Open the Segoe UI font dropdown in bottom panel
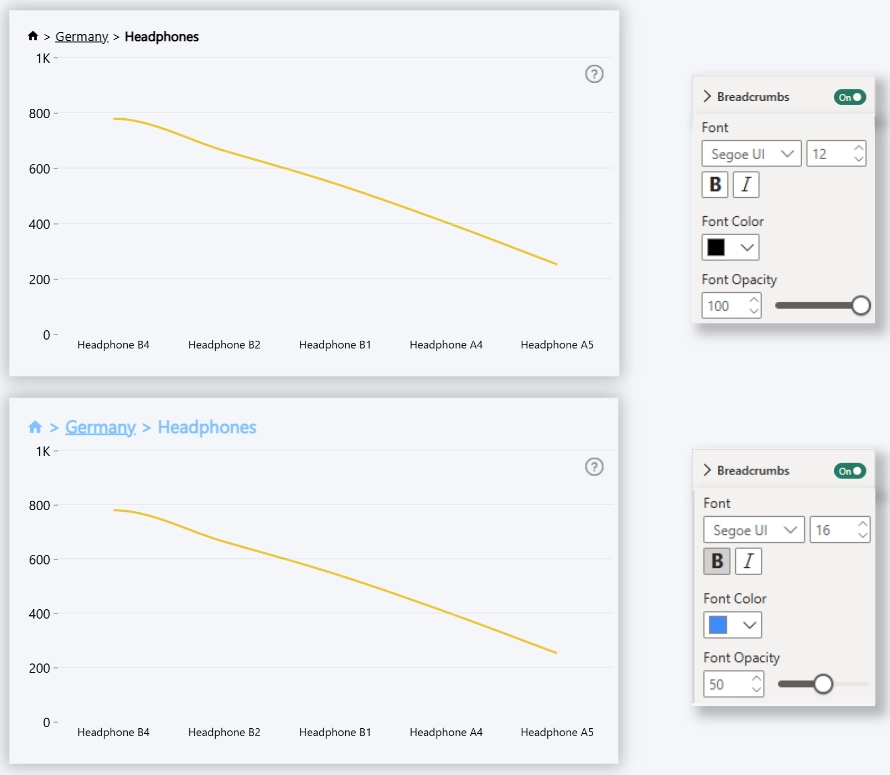Image resolution: width=890 pixels, height=775 pixels. [x=754, y=530]
